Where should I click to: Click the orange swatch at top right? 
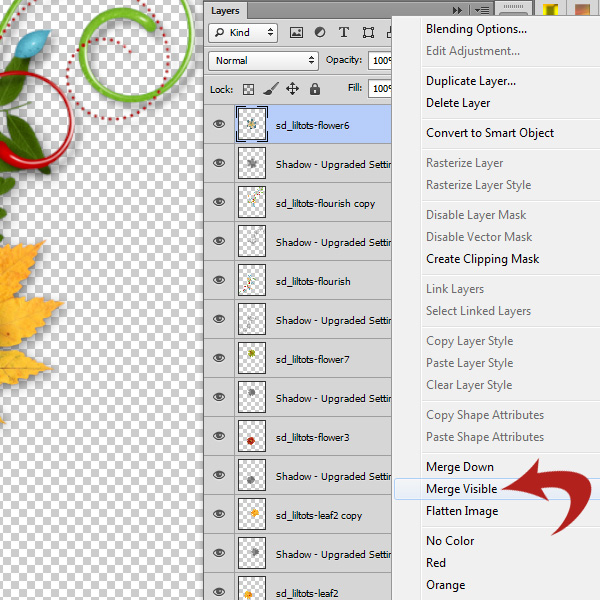pyautogui.click(x=582, y=9)
